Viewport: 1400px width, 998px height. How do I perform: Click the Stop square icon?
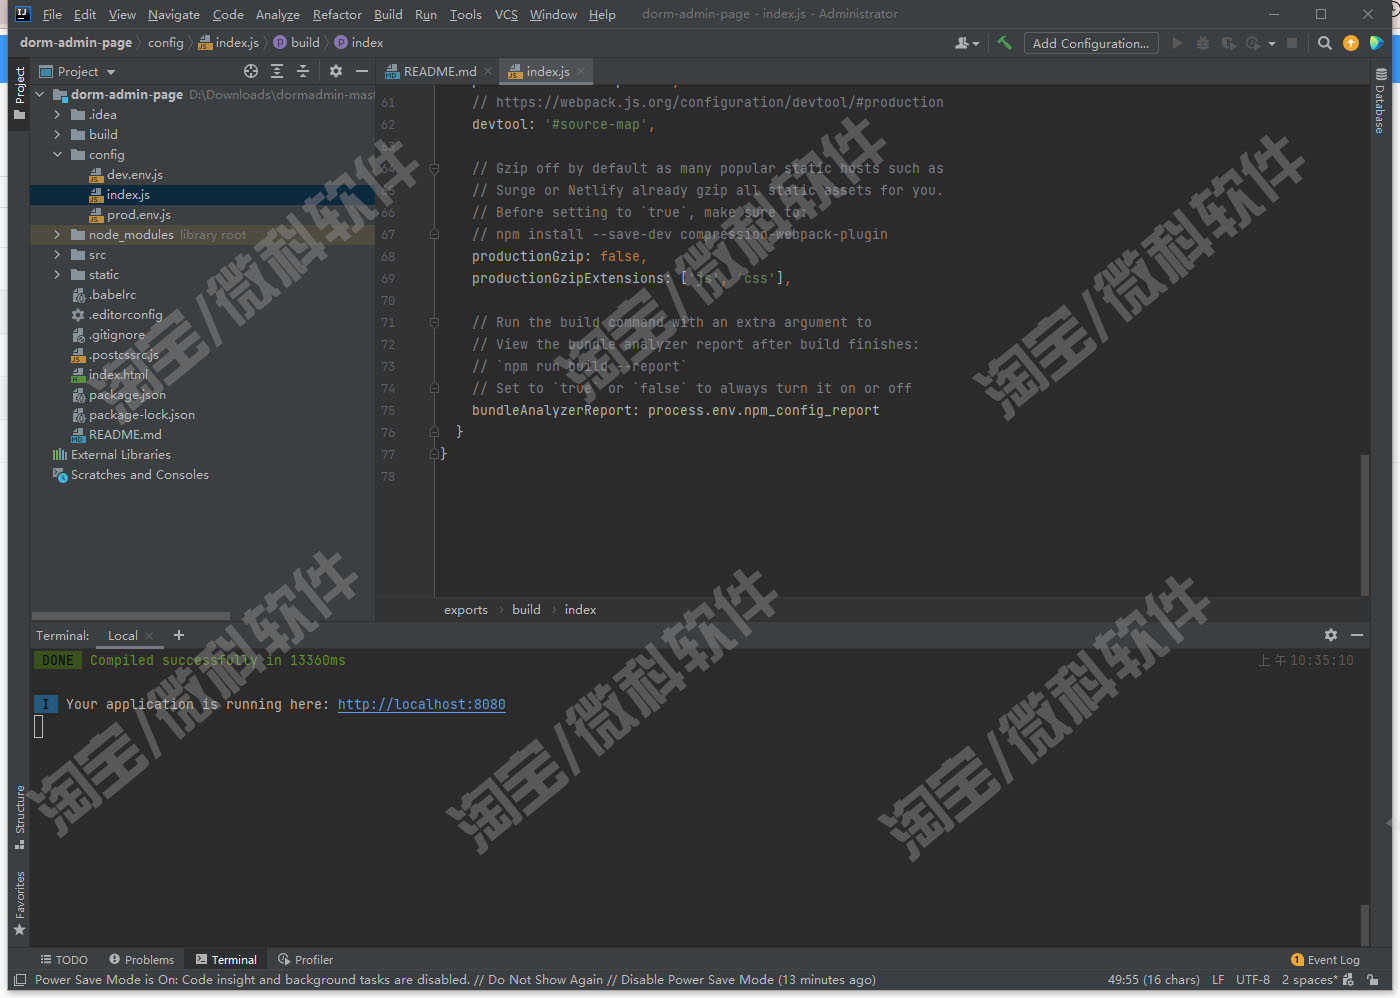pos(1292,43)
